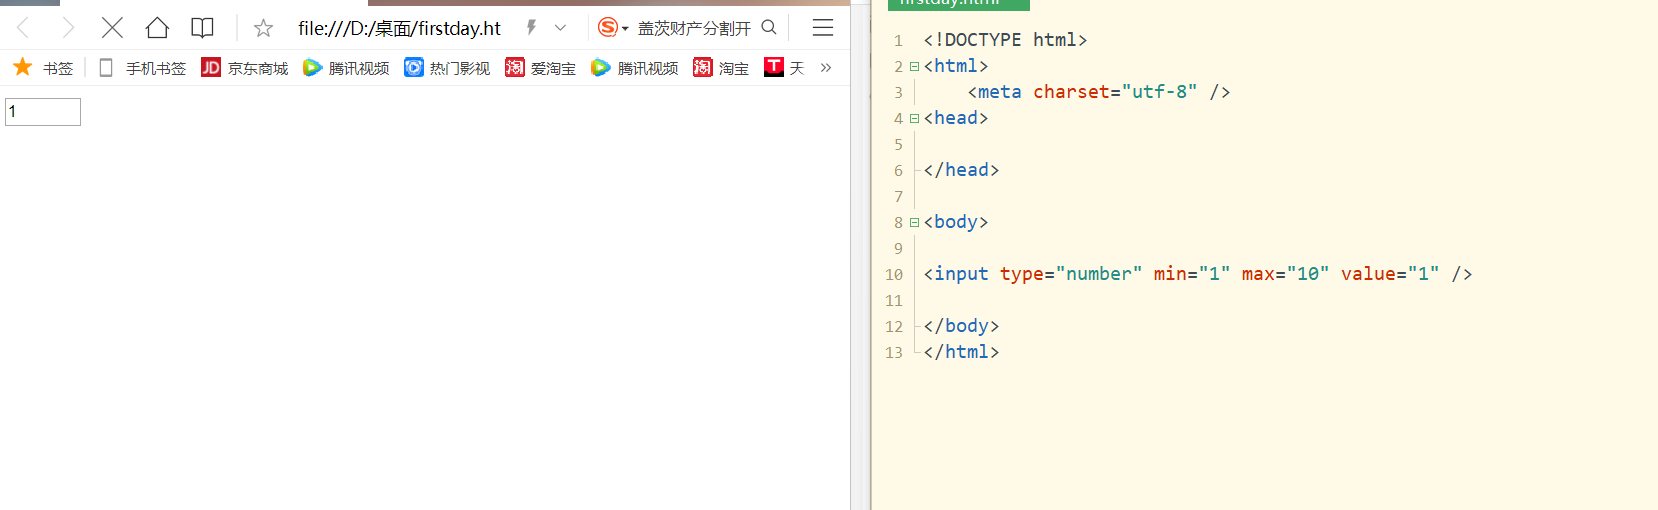Collapse the body tag fold marker
Image resolution: width=1658 pixels, height=510 pixels.
pyautogui.click(x=914, y=223)
